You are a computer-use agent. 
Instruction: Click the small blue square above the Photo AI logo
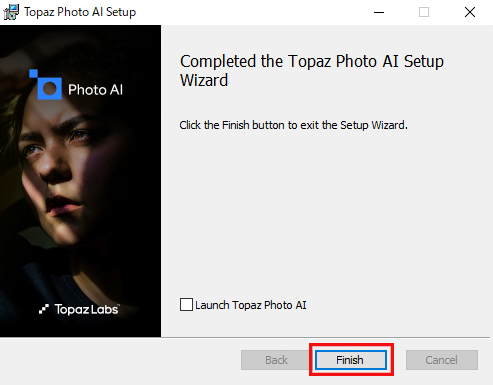point(33,73)
